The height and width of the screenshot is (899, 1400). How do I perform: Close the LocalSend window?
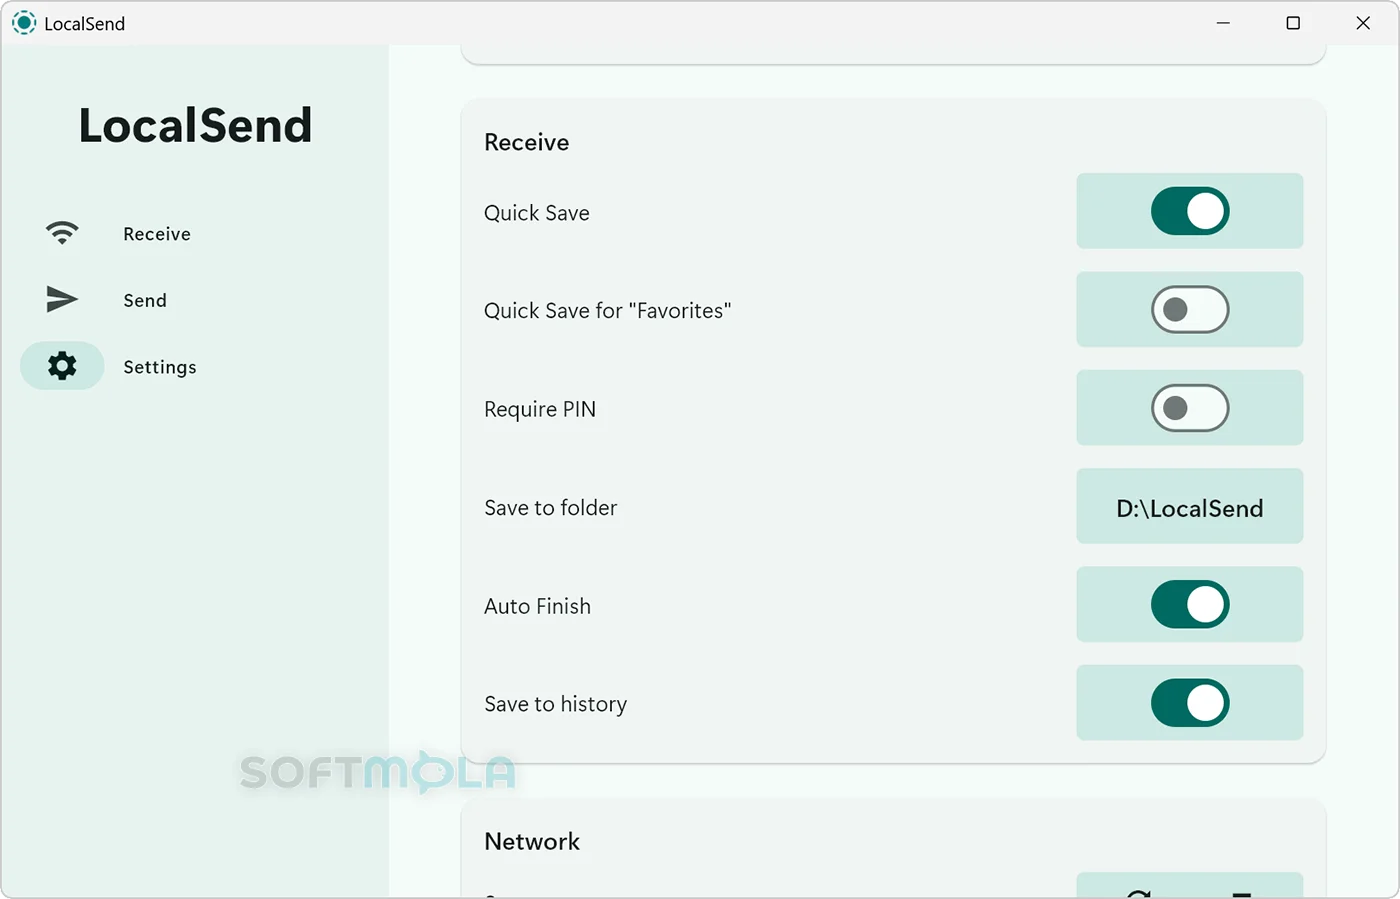(x=1363, y=23)
